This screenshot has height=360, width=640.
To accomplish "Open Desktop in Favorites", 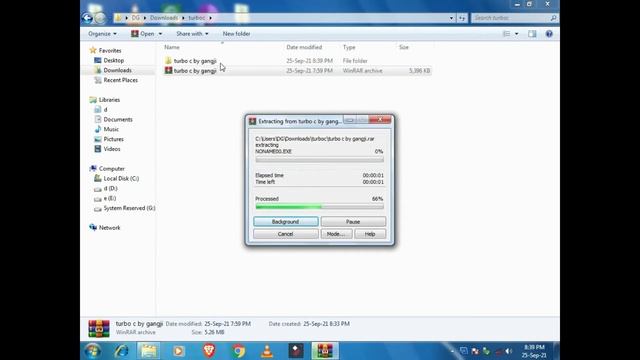I will click(x=113, y=60).
